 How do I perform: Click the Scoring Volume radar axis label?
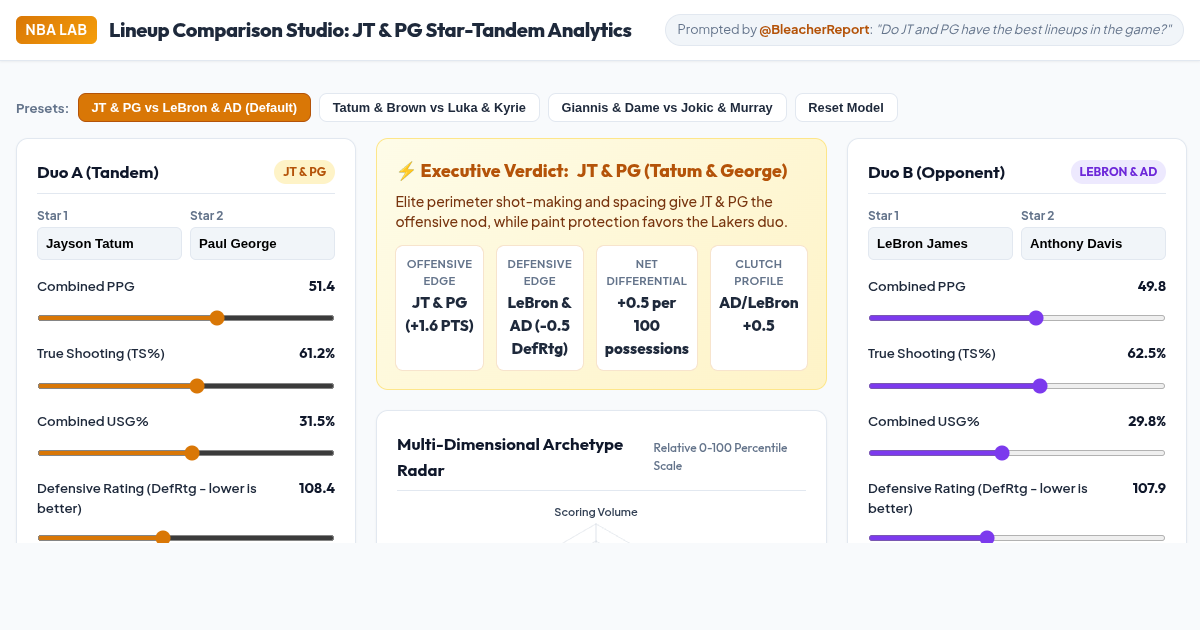(596, 512)
